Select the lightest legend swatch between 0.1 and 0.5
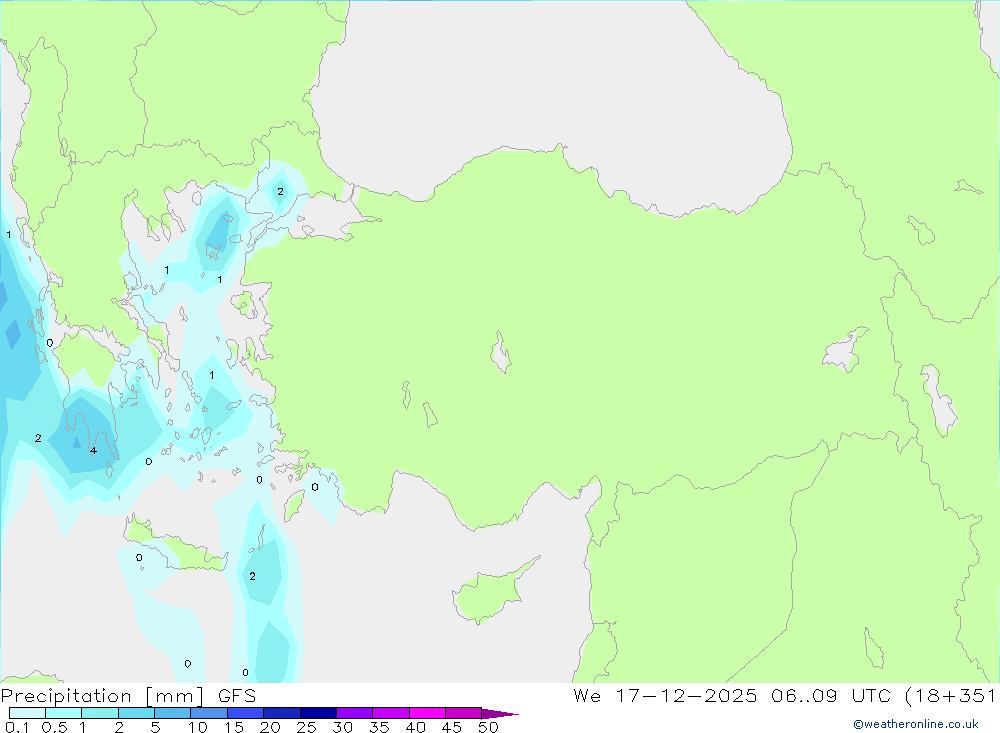This screenshot has height=733, width=1000. coord(27,713)
